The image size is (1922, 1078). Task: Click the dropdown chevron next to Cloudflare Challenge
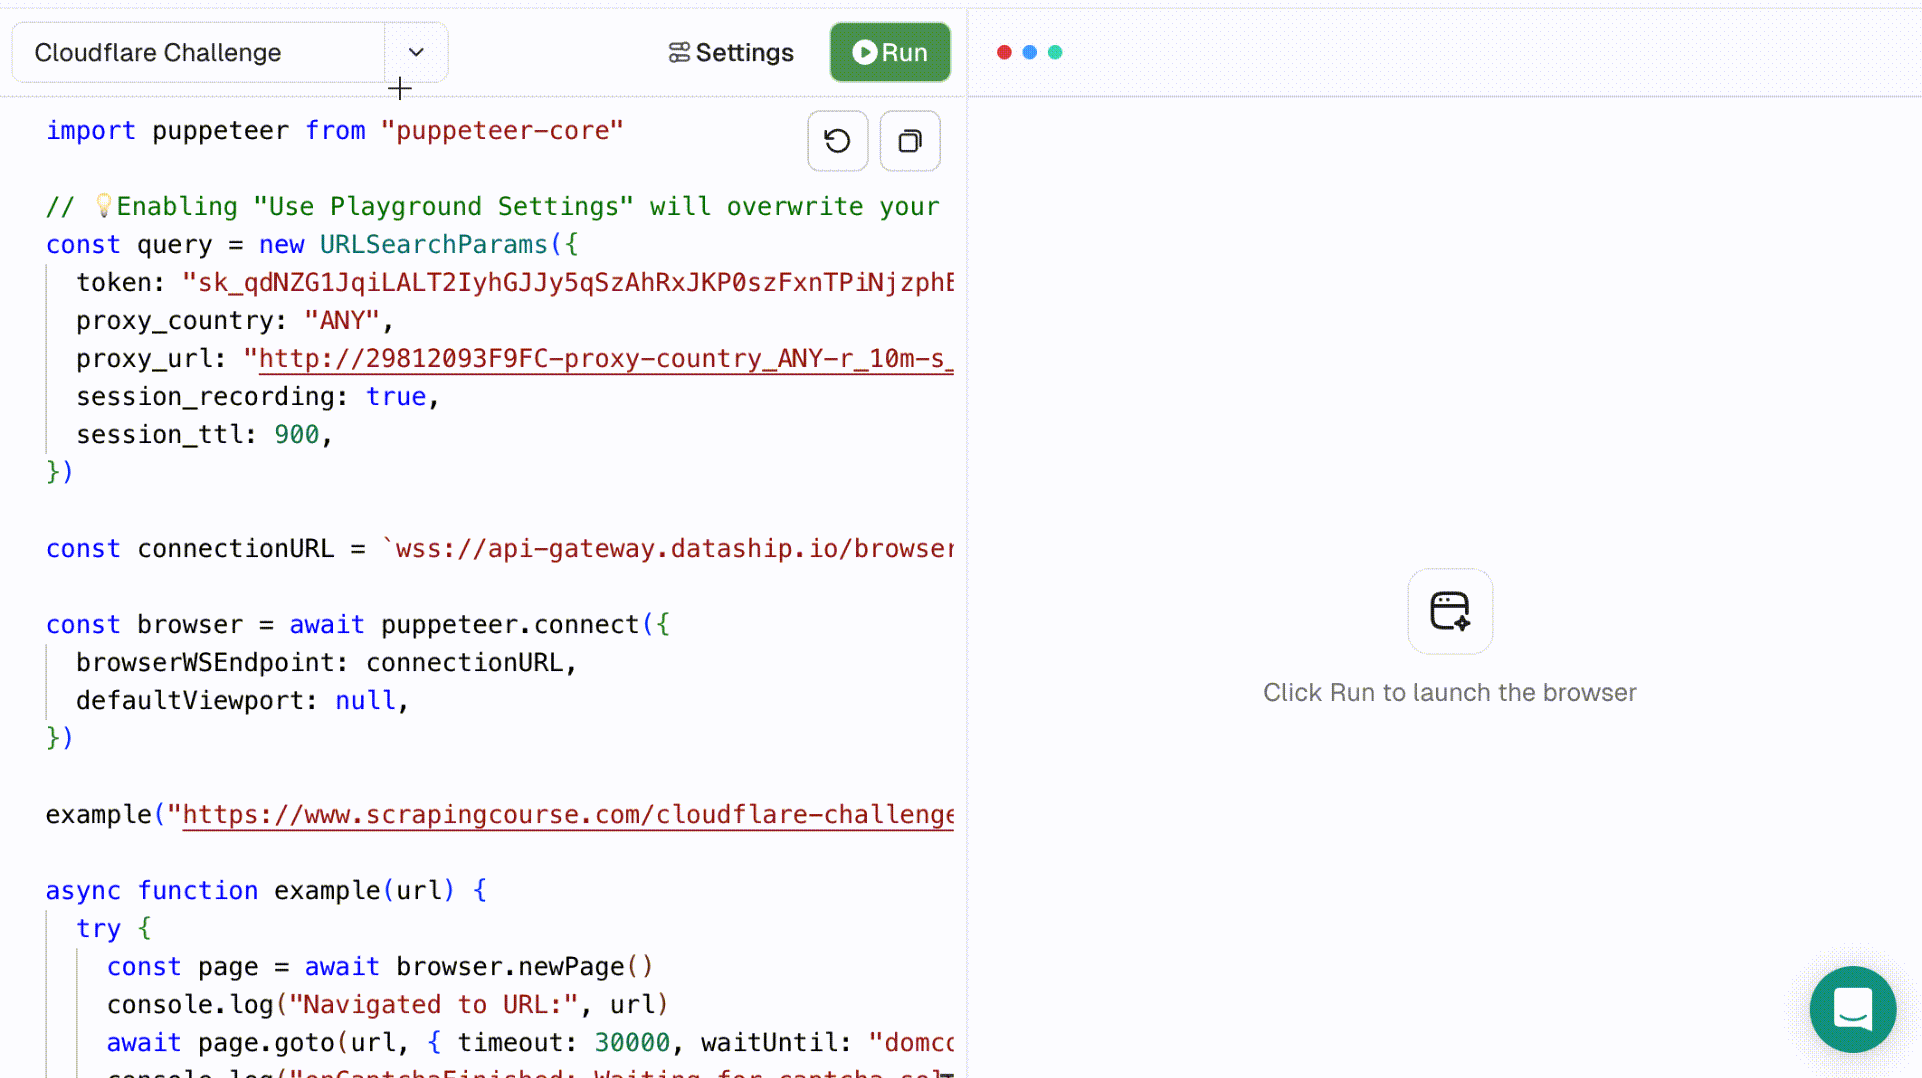click(416, 52)
